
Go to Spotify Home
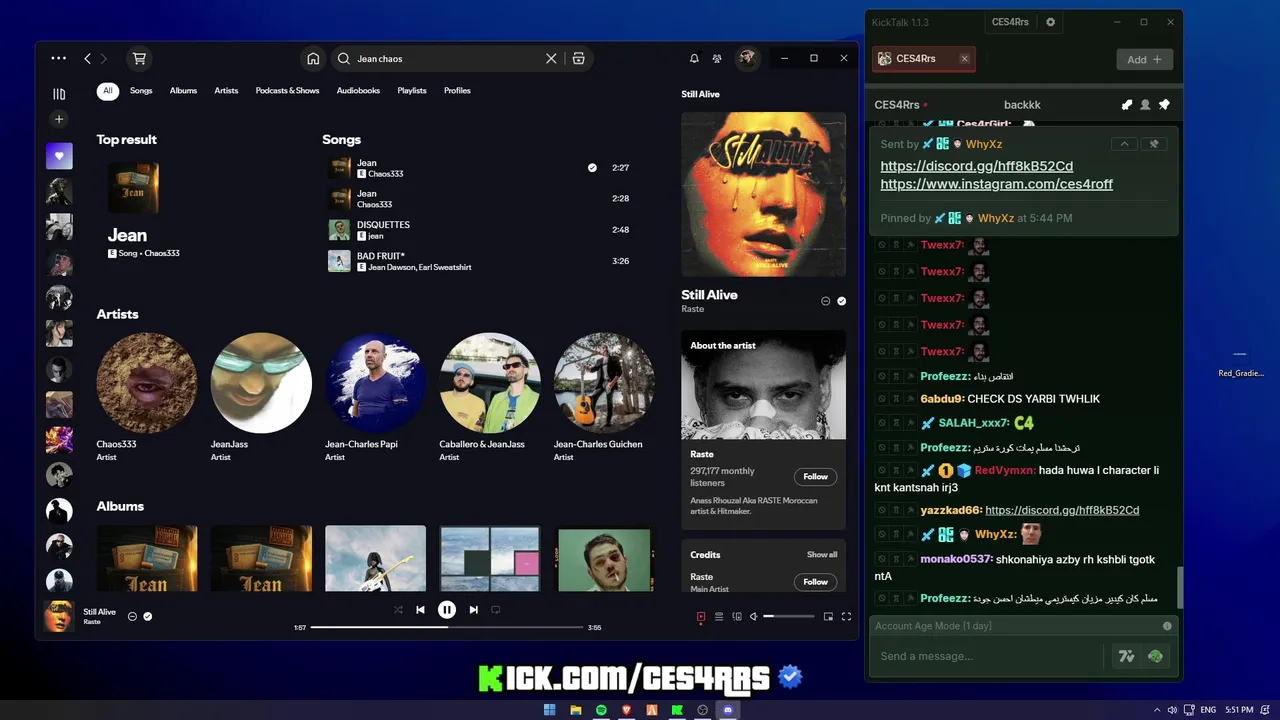[313, 59]
